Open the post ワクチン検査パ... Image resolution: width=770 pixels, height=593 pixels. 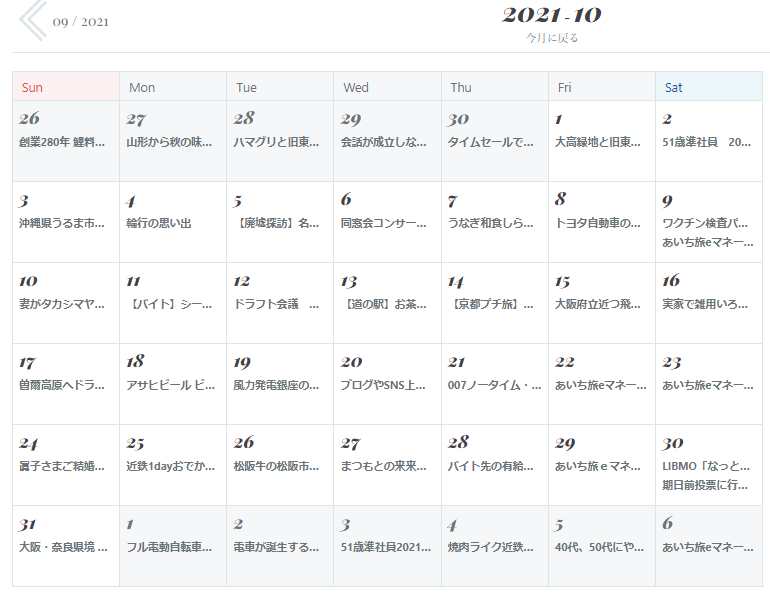pyautogui.click(x=705, y=223)
